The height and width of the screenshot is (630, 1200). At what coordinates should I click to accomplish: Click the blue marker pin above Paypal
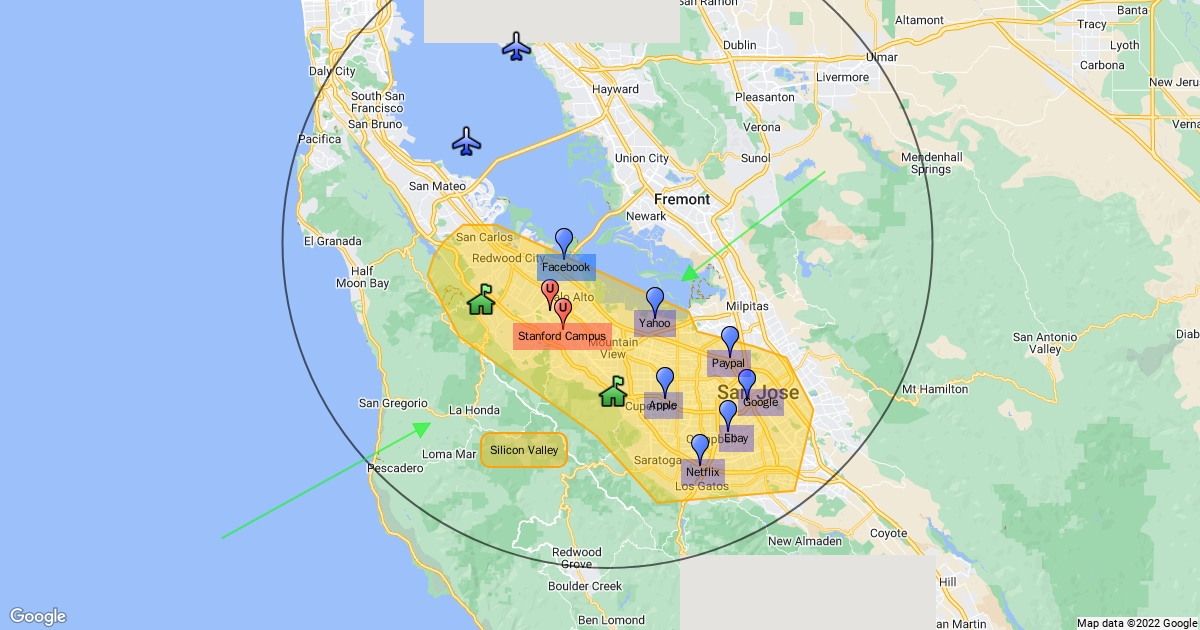click(730, 339)
